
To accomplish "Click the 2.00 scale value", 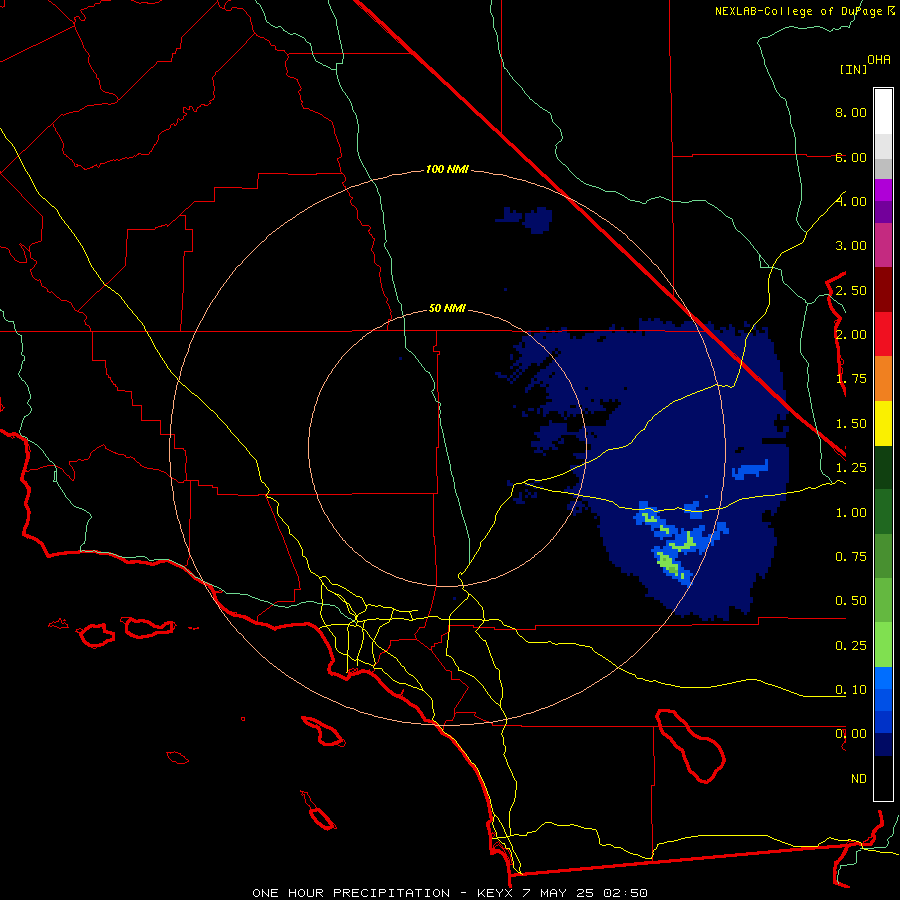I will click(x=851, y=335).
